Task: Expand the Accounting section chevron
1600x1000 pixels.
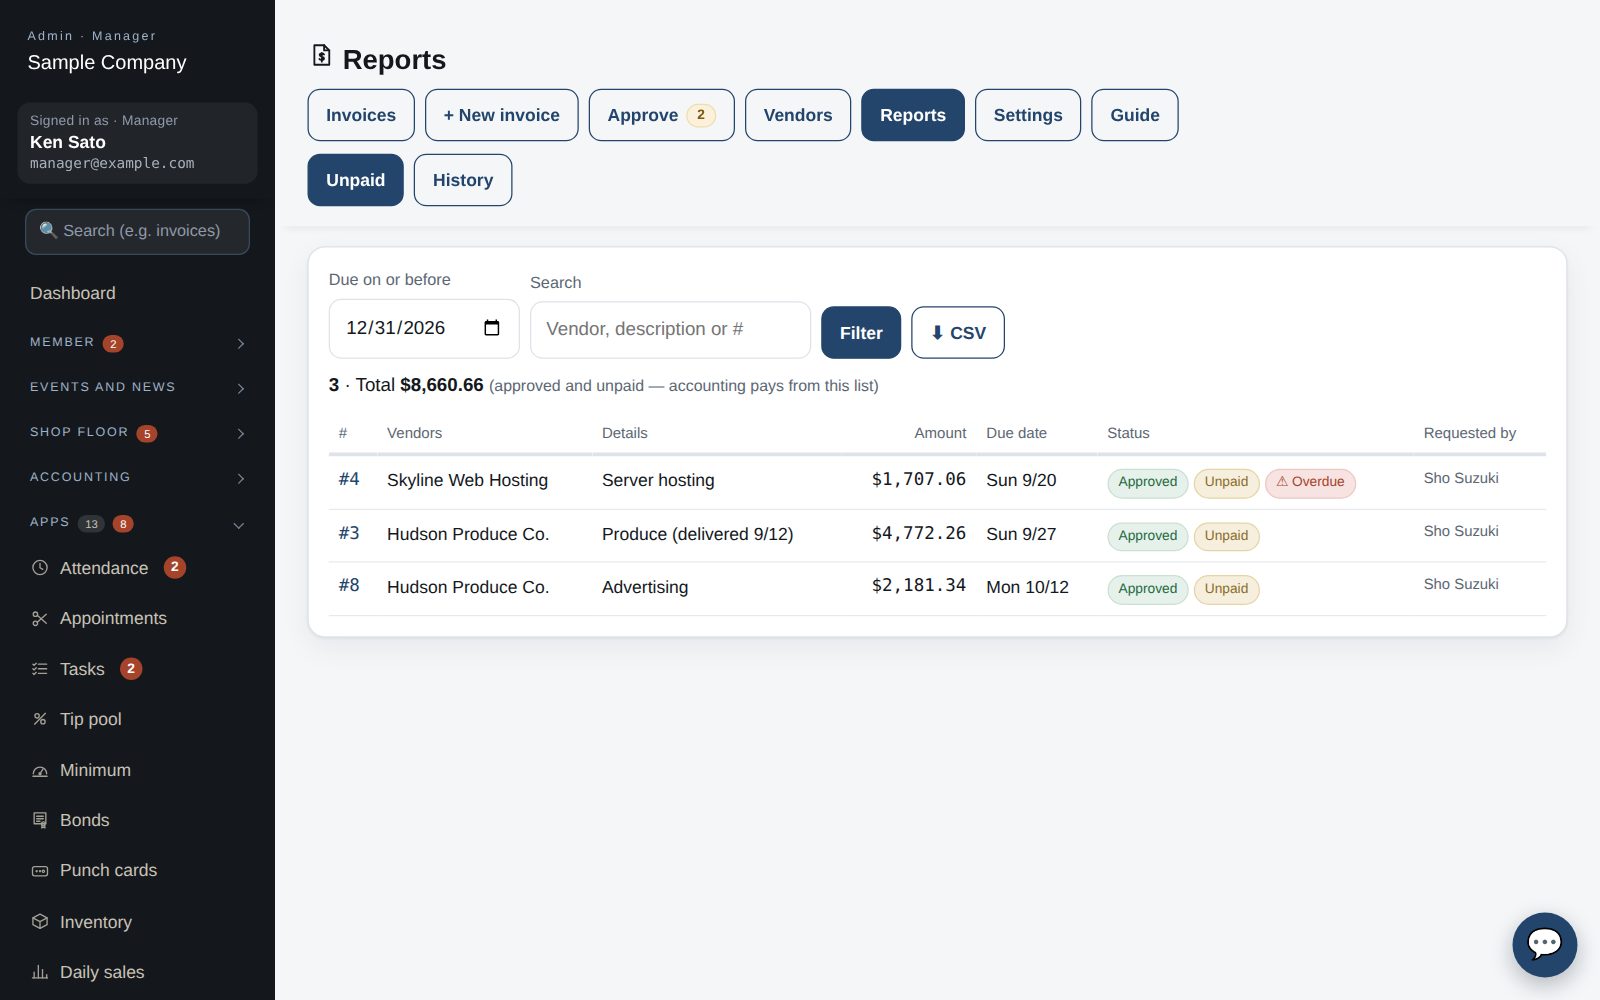Action: click(241, 478)
